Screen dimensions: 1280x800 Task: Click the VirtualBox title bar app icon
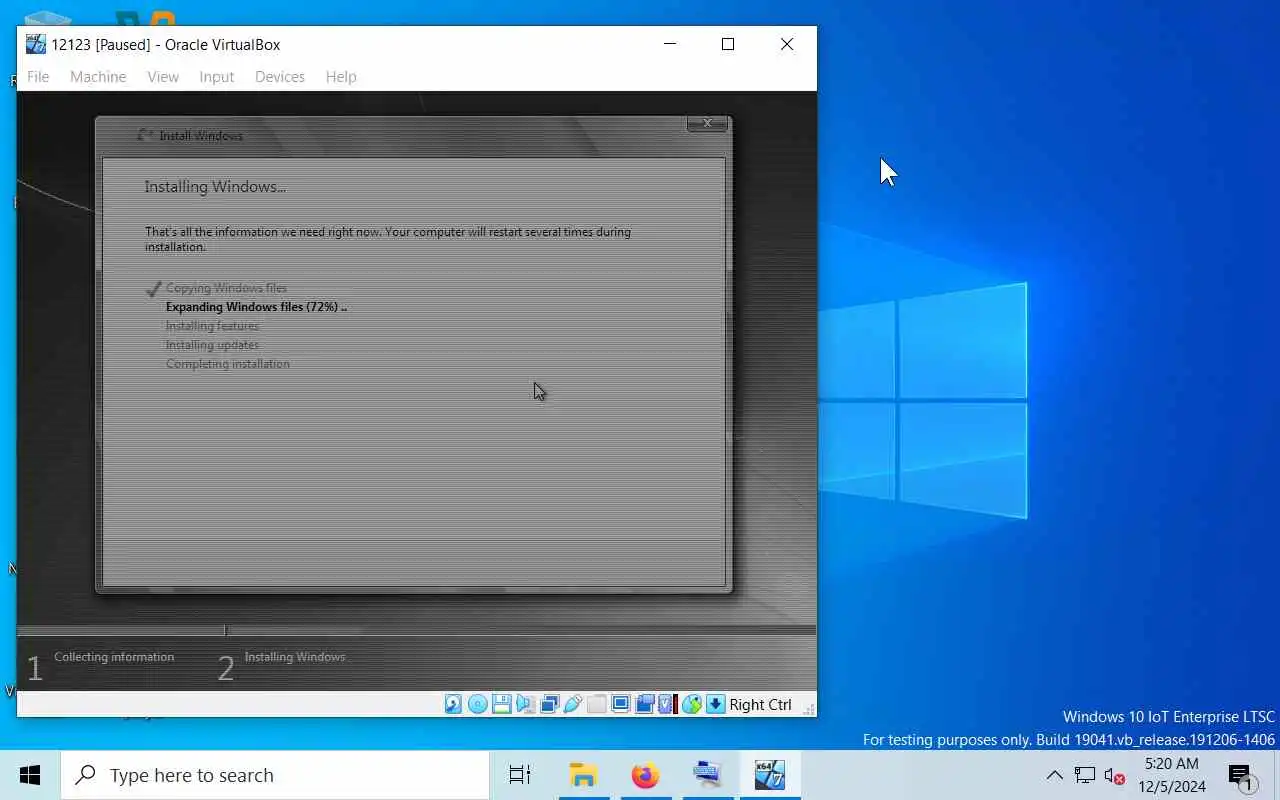[36, 44]
